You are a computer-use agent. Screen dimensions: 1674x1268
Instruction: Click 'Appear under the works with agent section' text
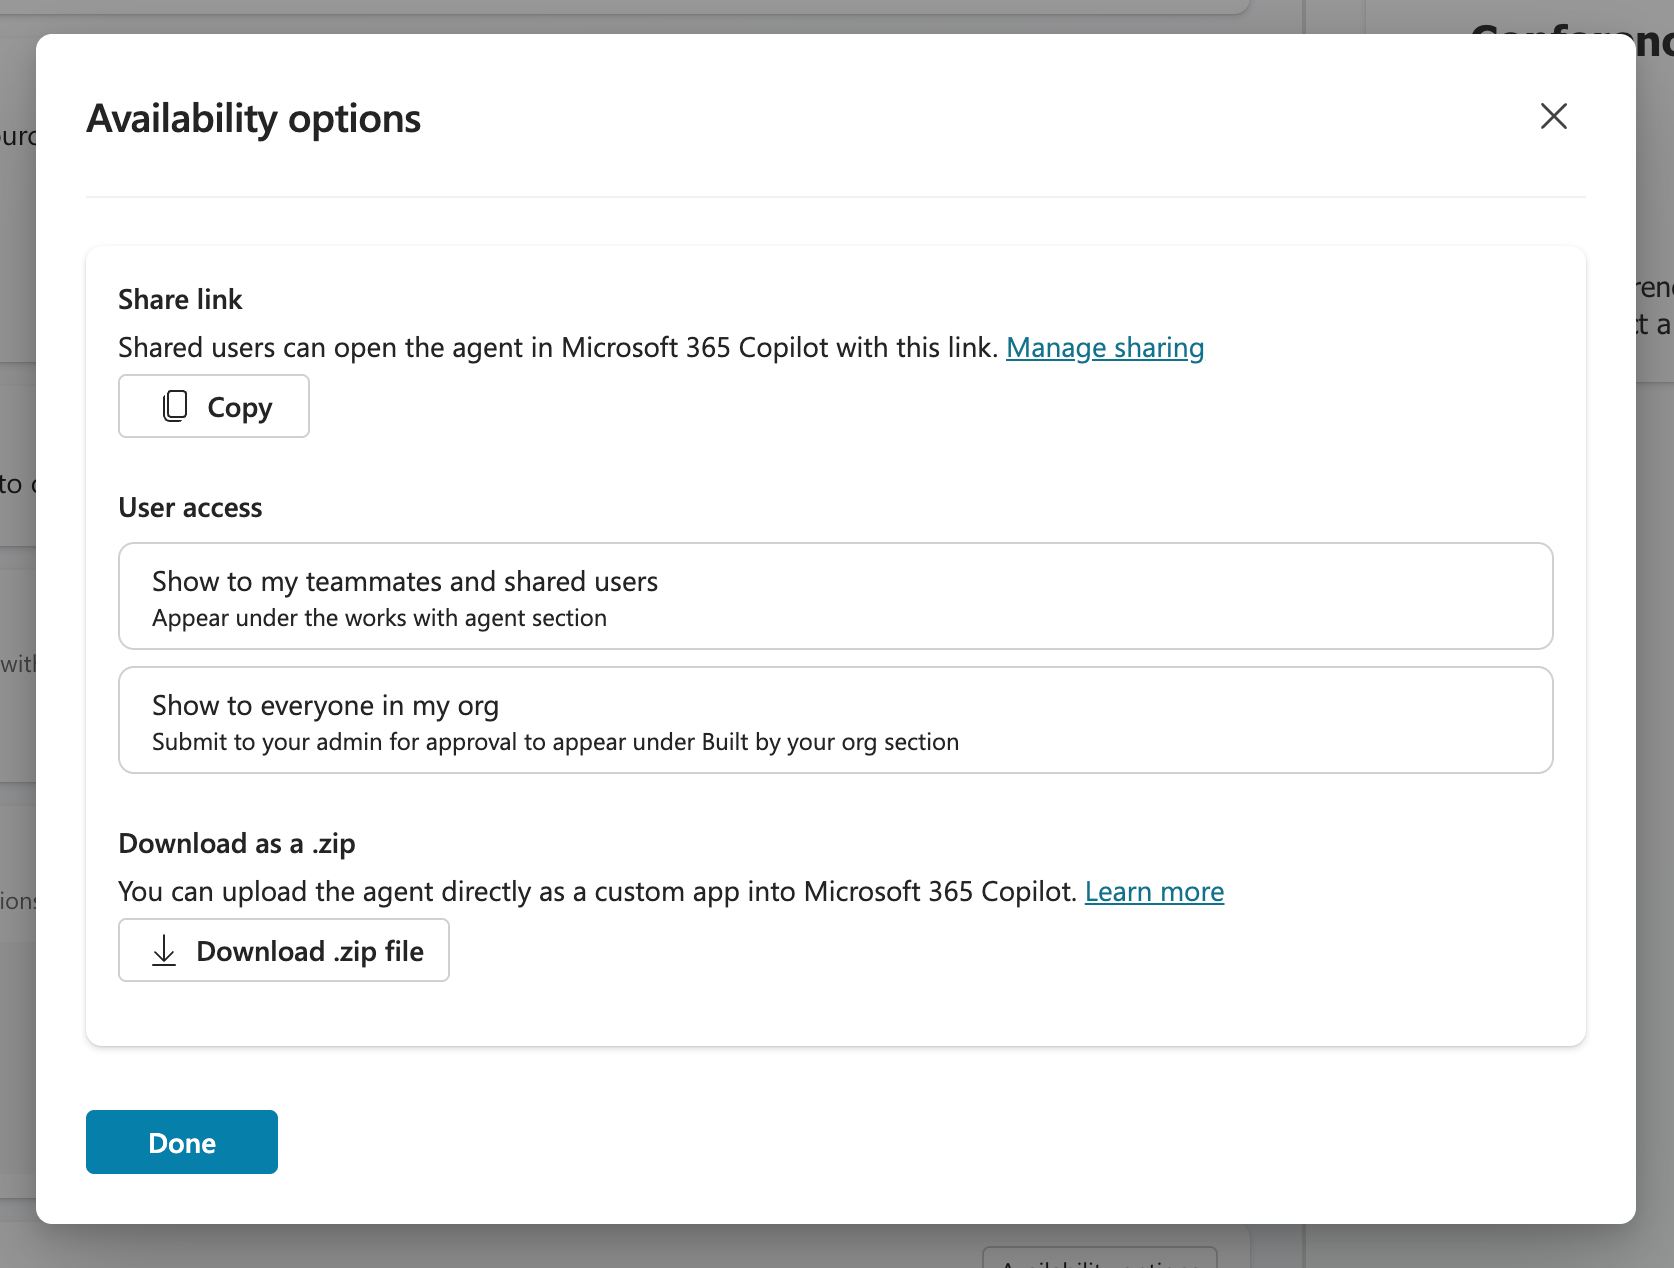coord(379,618)
